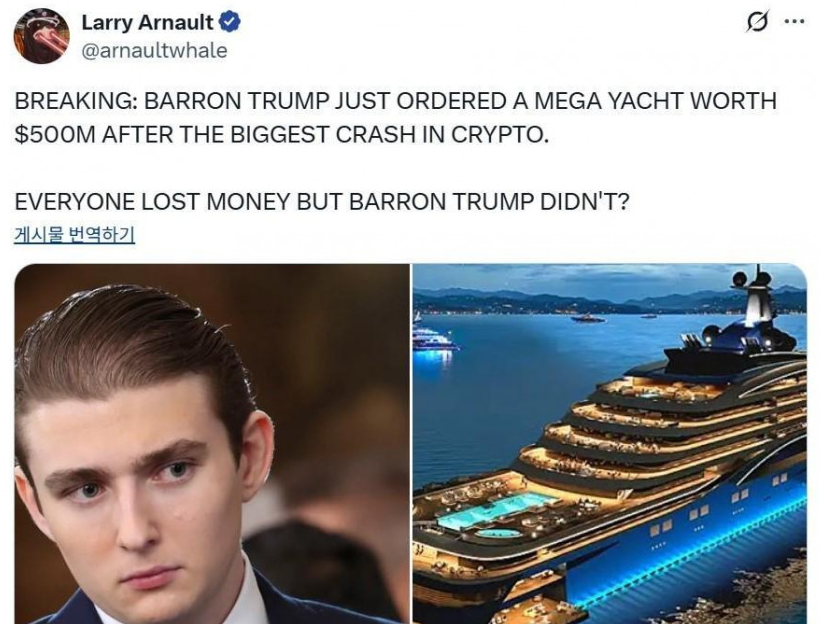Open the Grok explain-post icon
The width and height of the screenshot is (820, 624).
(x=757, y=22)
